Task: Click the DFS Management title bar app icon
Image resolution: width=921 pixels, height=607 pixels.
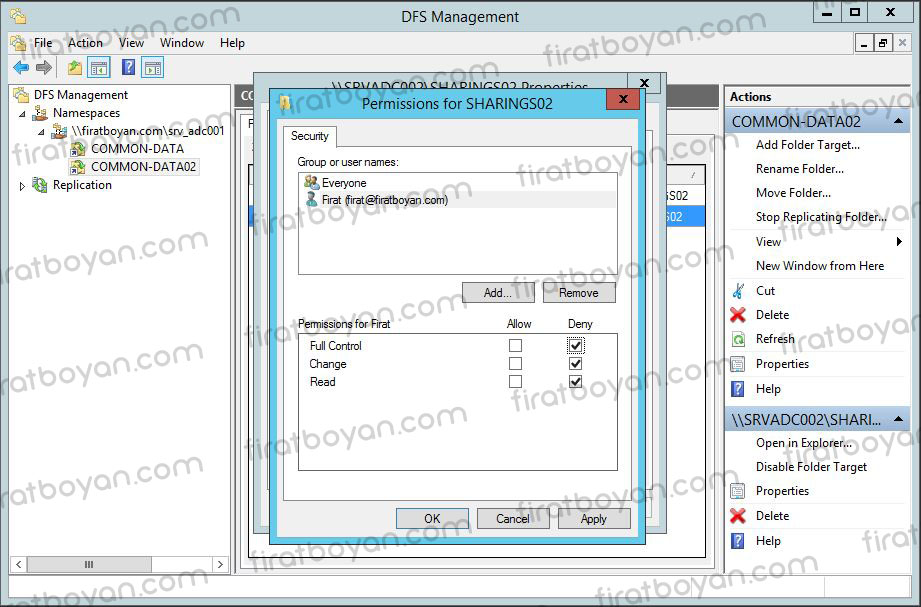Action: click(x=18, y=16)
